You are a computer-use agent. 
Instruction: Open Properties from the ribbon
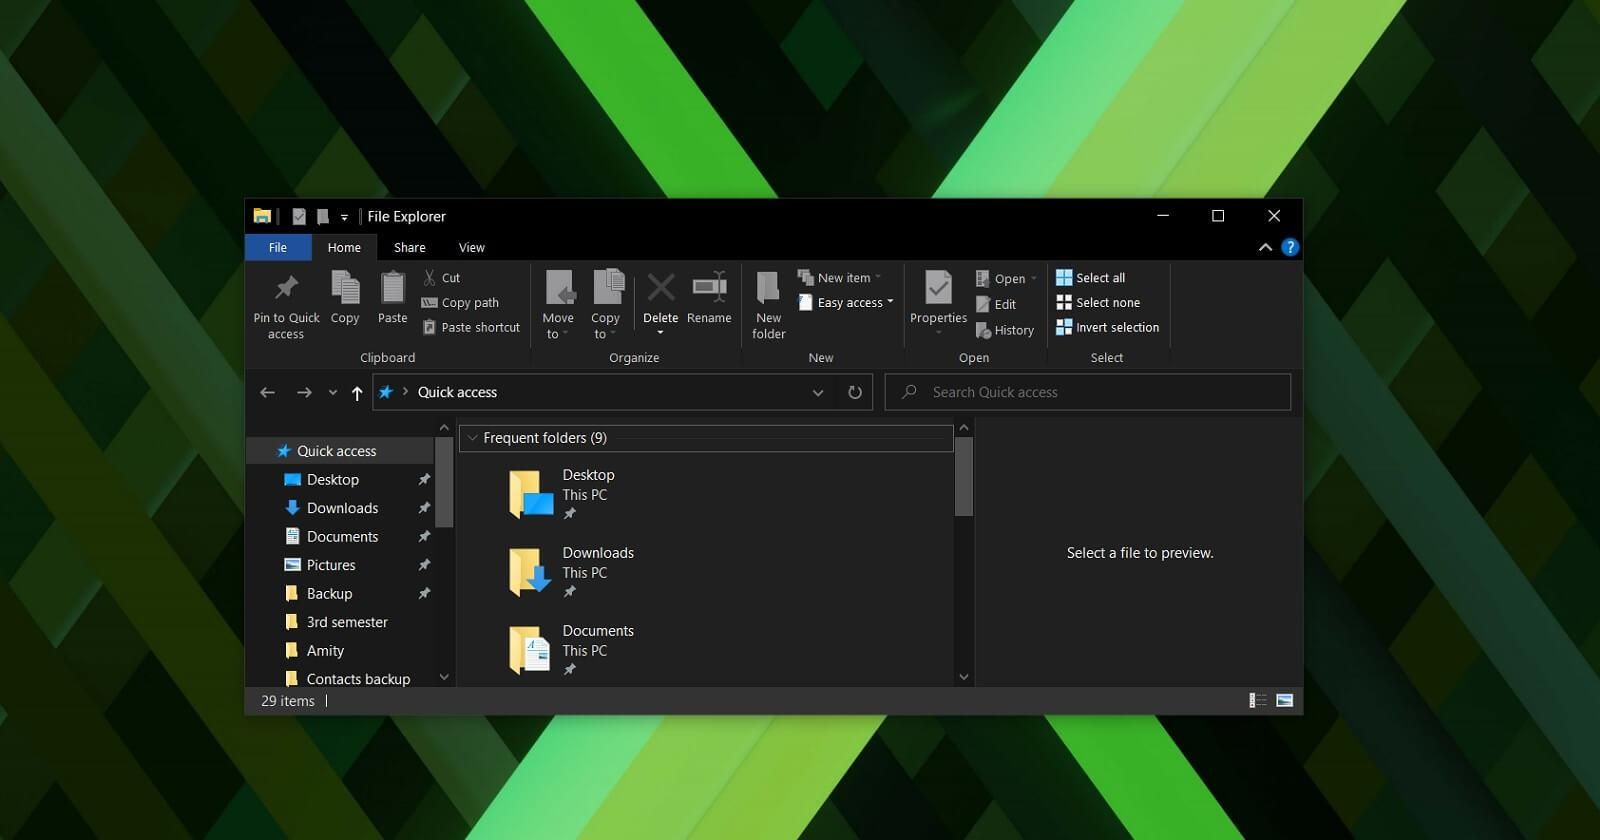(938, 289)
